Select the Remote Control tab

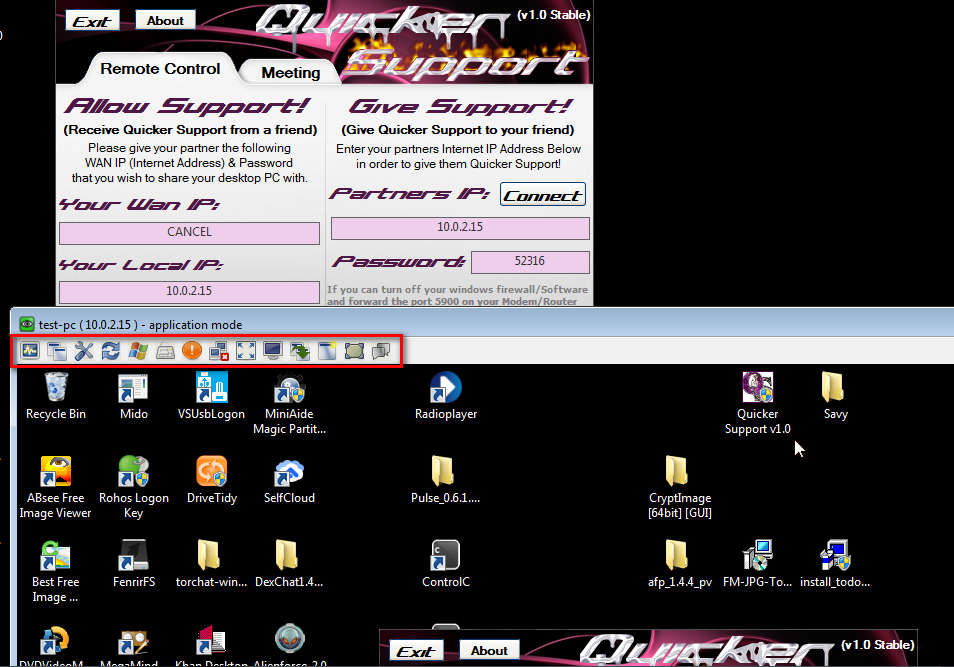coord(160,69)
